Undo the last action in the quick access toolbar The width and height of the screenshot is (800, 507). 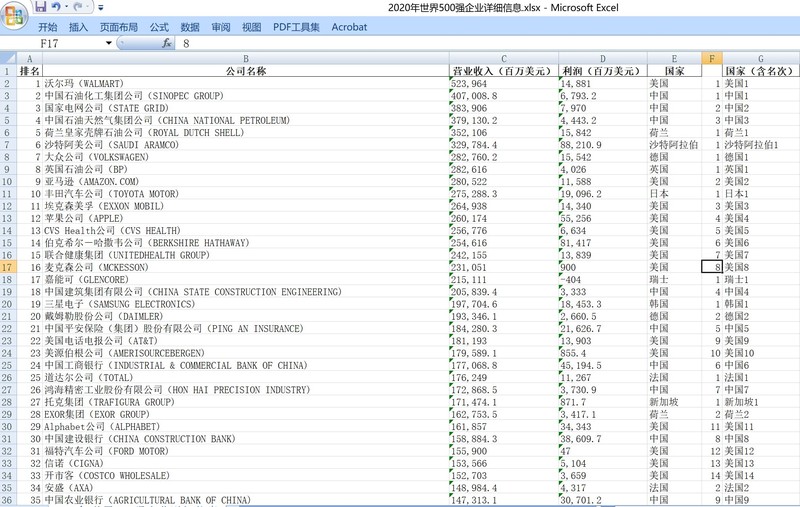click(x=56, y=7)
